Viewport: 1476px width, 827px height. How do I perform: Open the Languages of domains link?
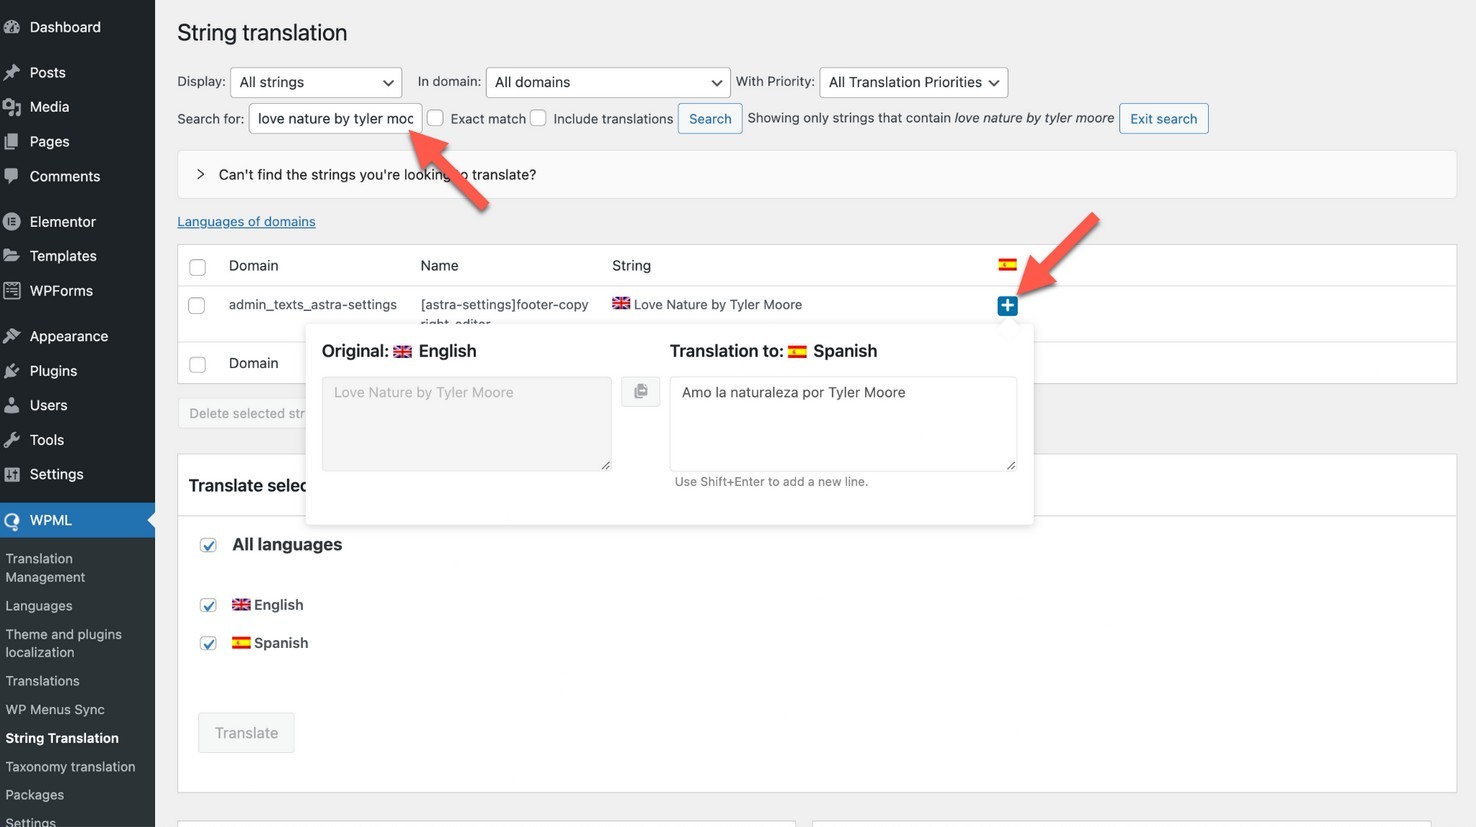point(246,222)
